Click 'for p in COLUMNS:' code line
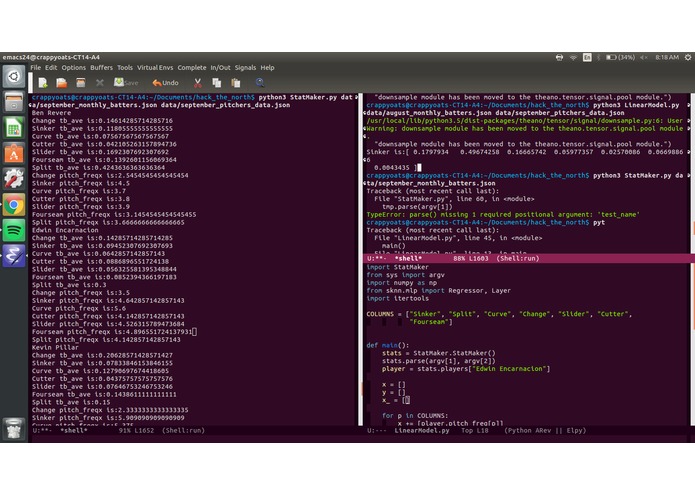The image size is (695, 494). pyautogui.click(x=415, y=416)
